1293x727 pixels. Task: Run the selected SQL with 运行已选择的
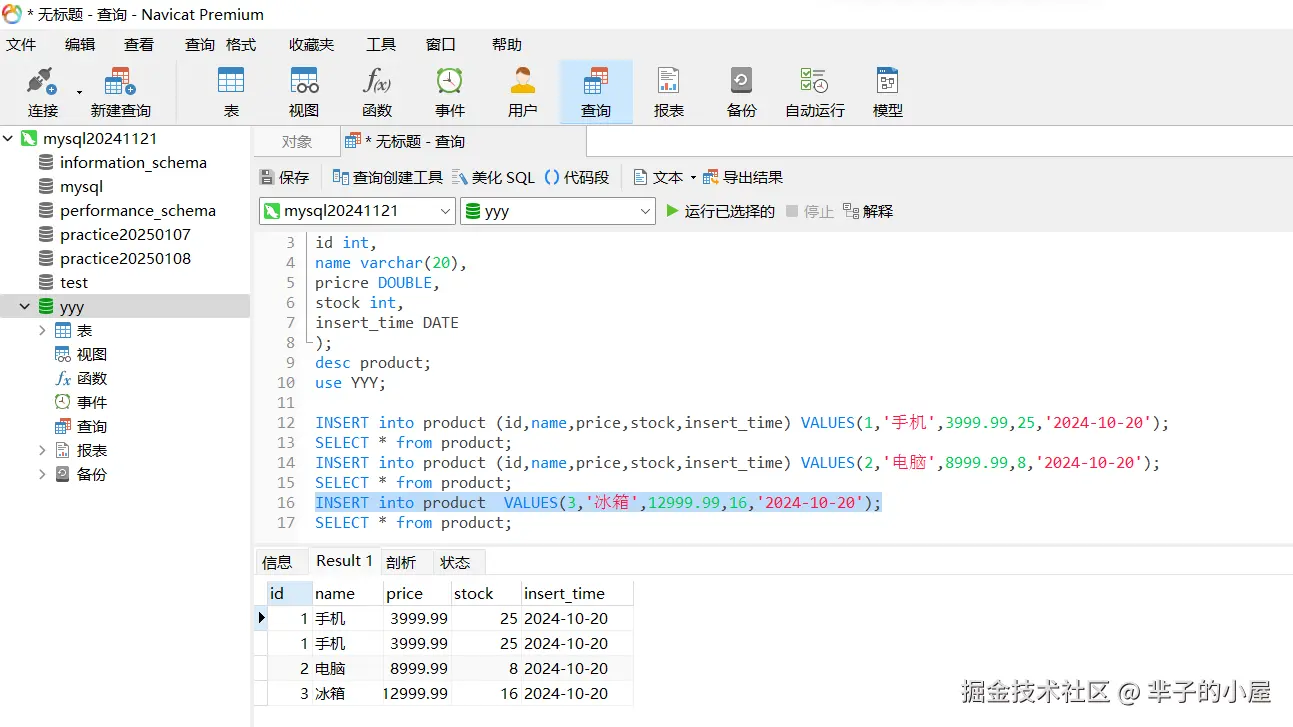(720, 211)
